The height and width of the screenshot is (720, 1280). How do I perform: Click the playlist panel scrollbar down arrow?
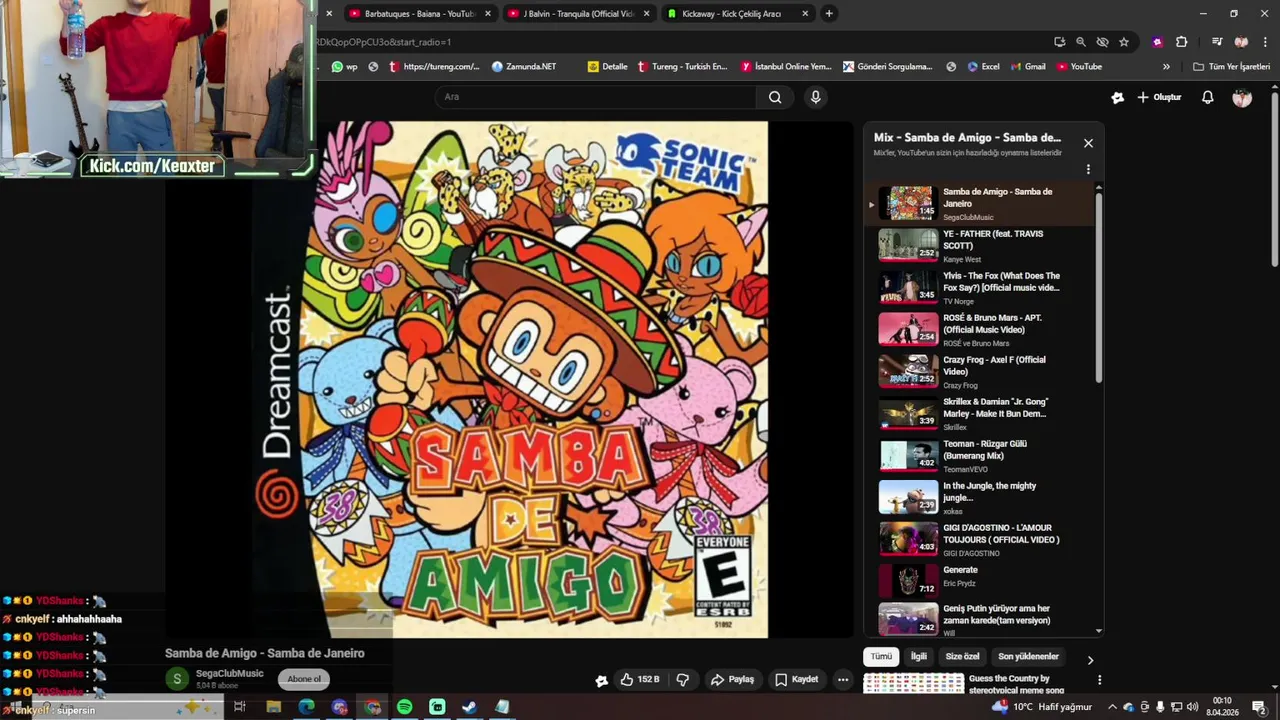click(1099, 631)
